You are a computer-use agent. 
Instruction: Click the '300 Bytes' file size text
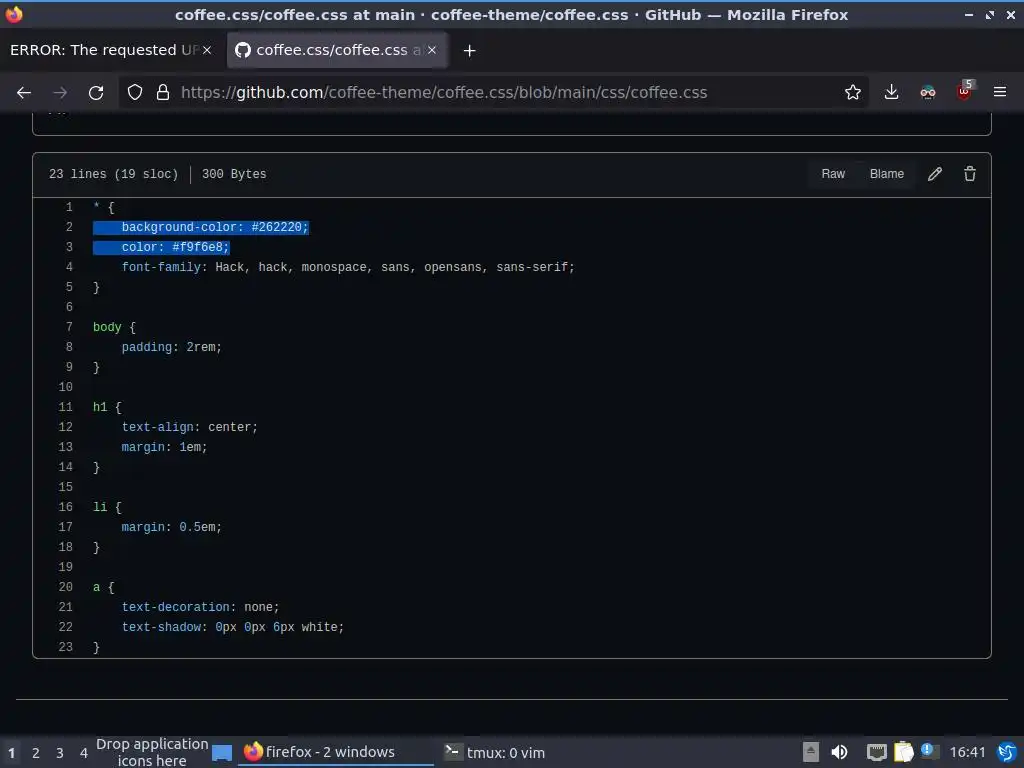[x=234, y=174]
